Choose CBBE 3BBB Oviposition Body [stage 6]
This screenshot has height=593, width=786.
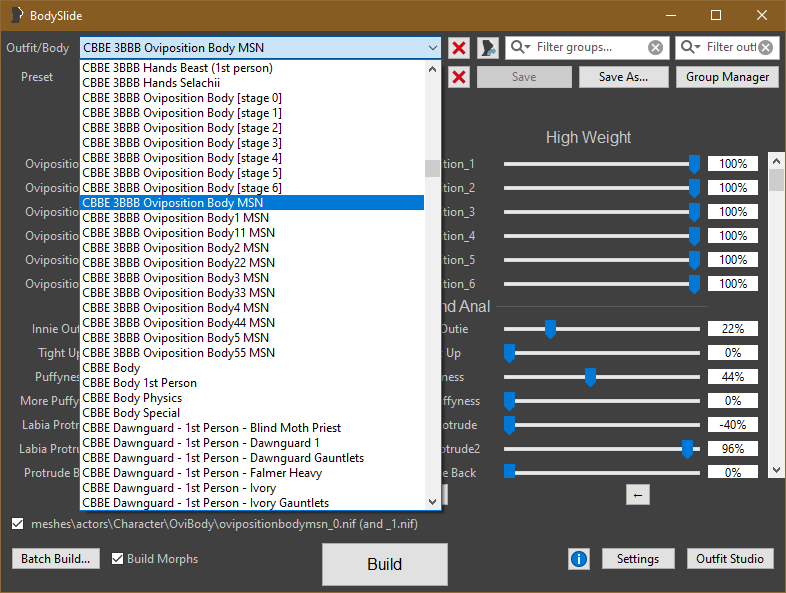252,188
